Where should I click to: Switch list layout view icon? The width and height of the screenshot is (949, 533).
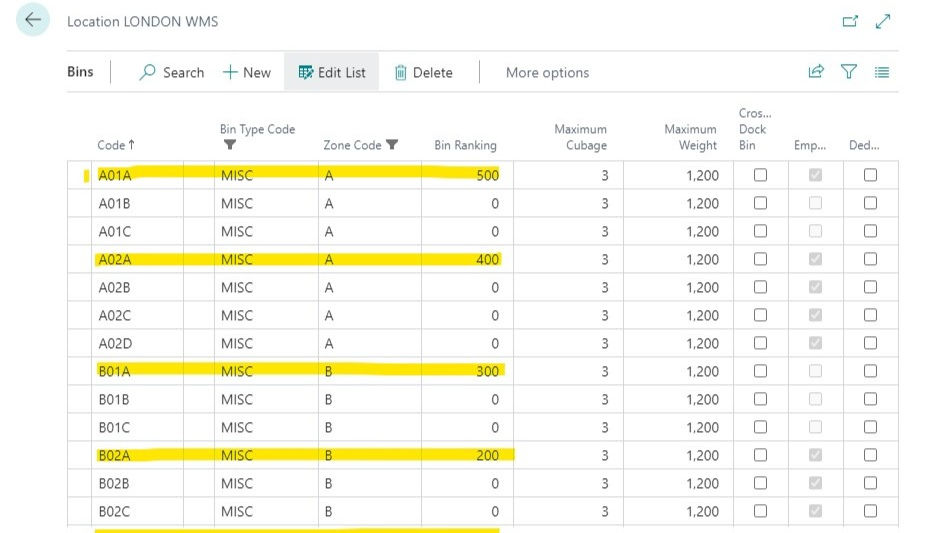[x=882, y=73]
